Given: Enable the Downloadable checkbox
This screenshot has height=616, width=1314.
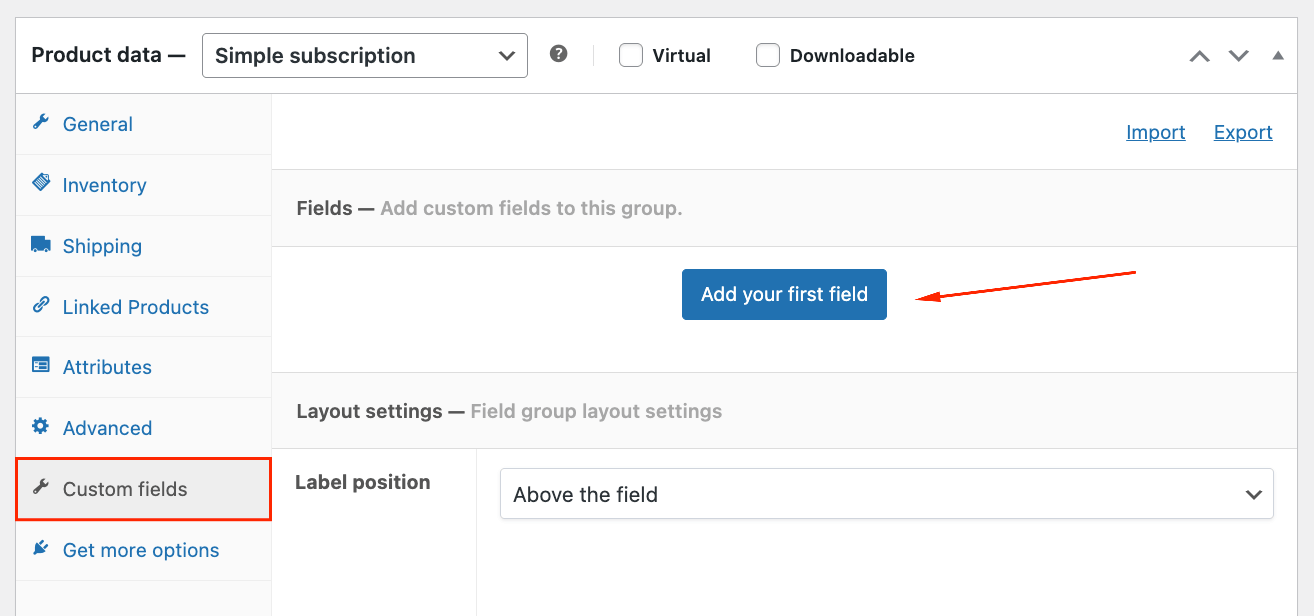Looking at the screenshot, I should coord(768,55).
